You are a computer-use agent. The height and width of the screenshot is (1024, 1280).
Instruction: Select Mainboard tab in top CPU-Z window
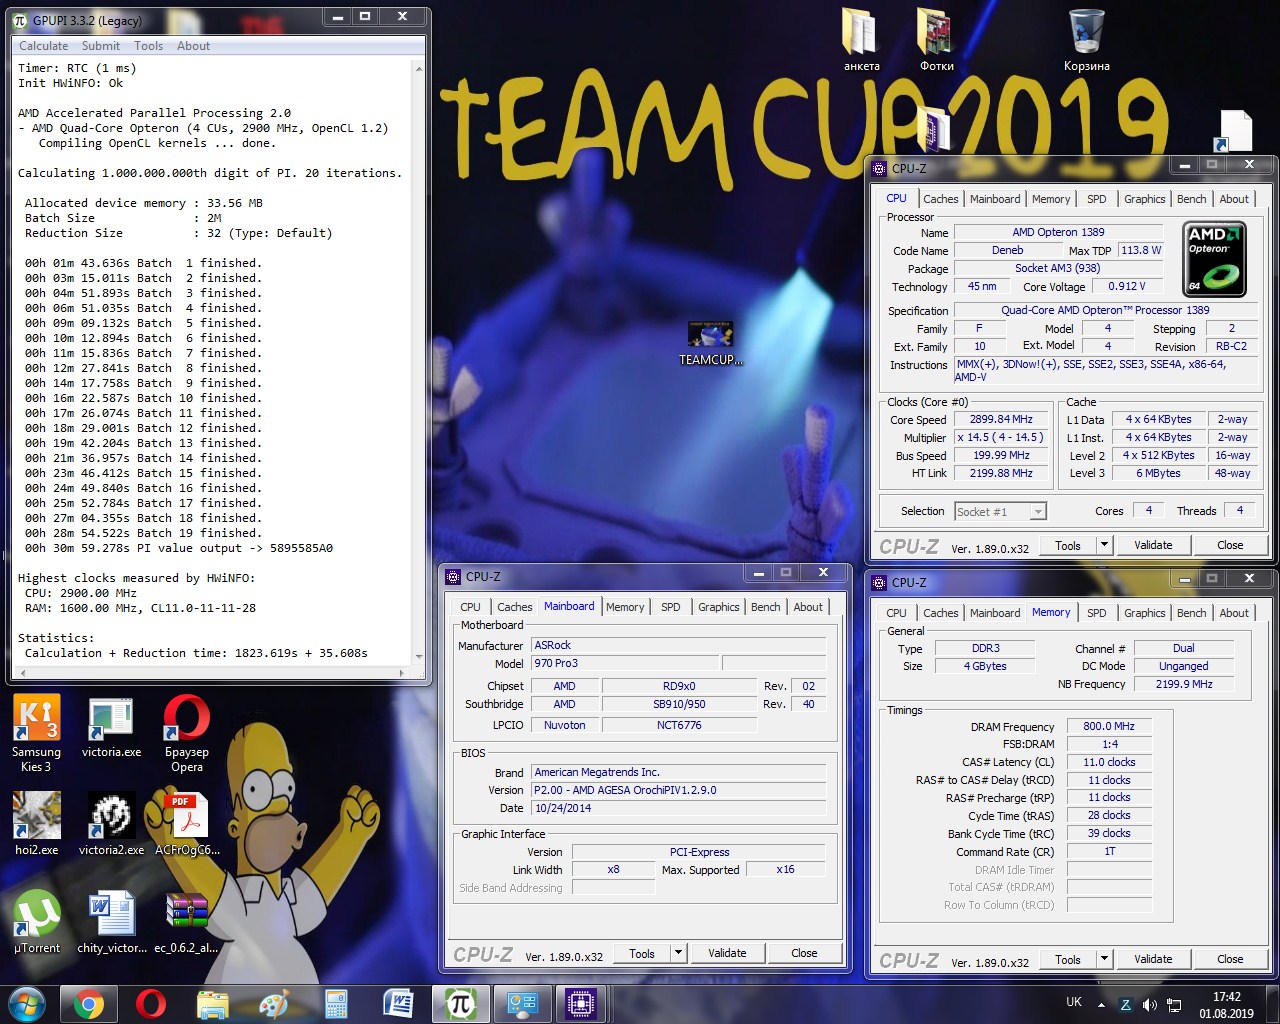[x=995, y=199]
